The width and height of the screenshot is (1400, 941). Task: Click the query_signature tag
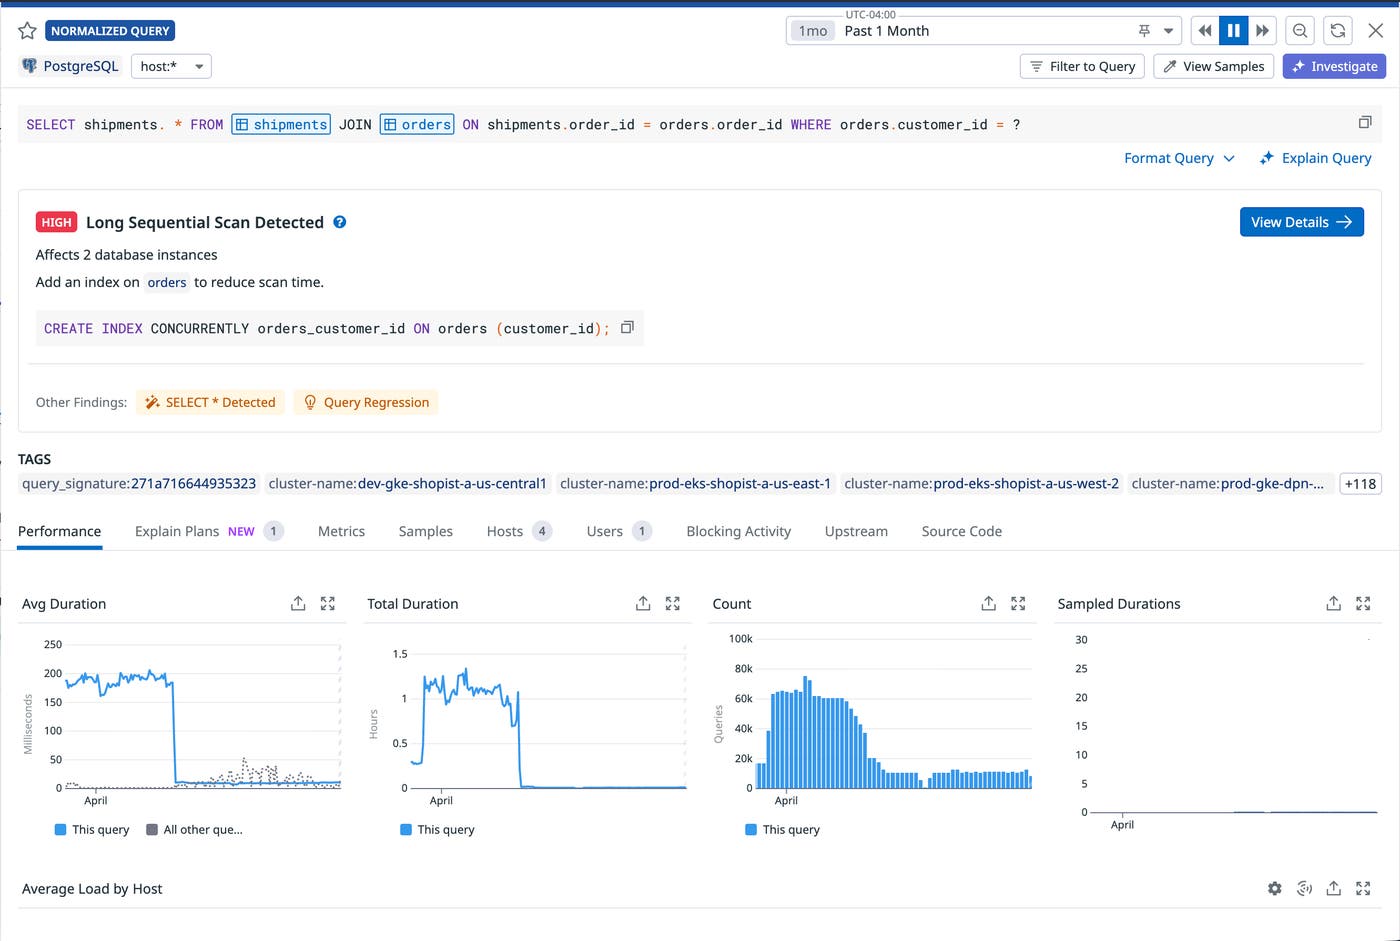click(139, 483)
